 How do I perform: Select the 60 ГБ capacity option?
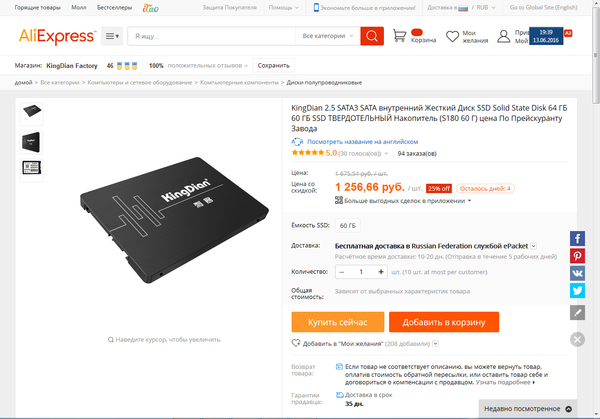pyautogui.click(x=347, y=226)
